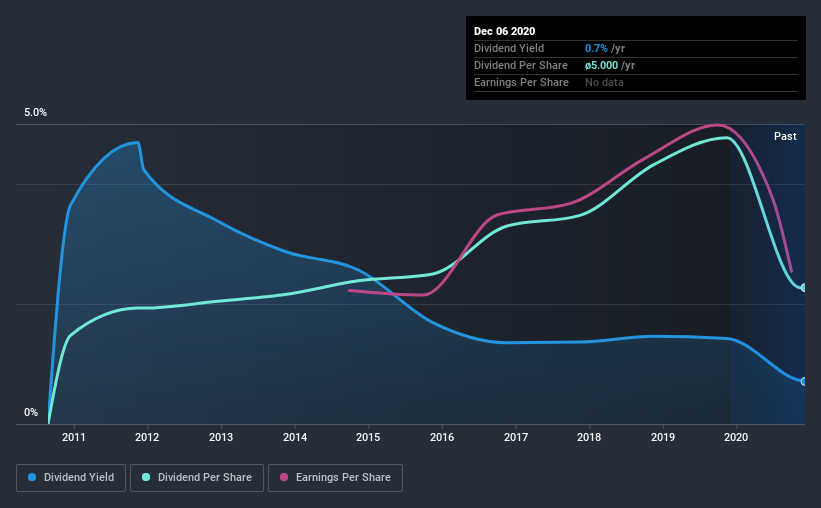Select the Dividend Yield endpoint marker
This screenshot has width=821, height=508.
pos(803,381)
